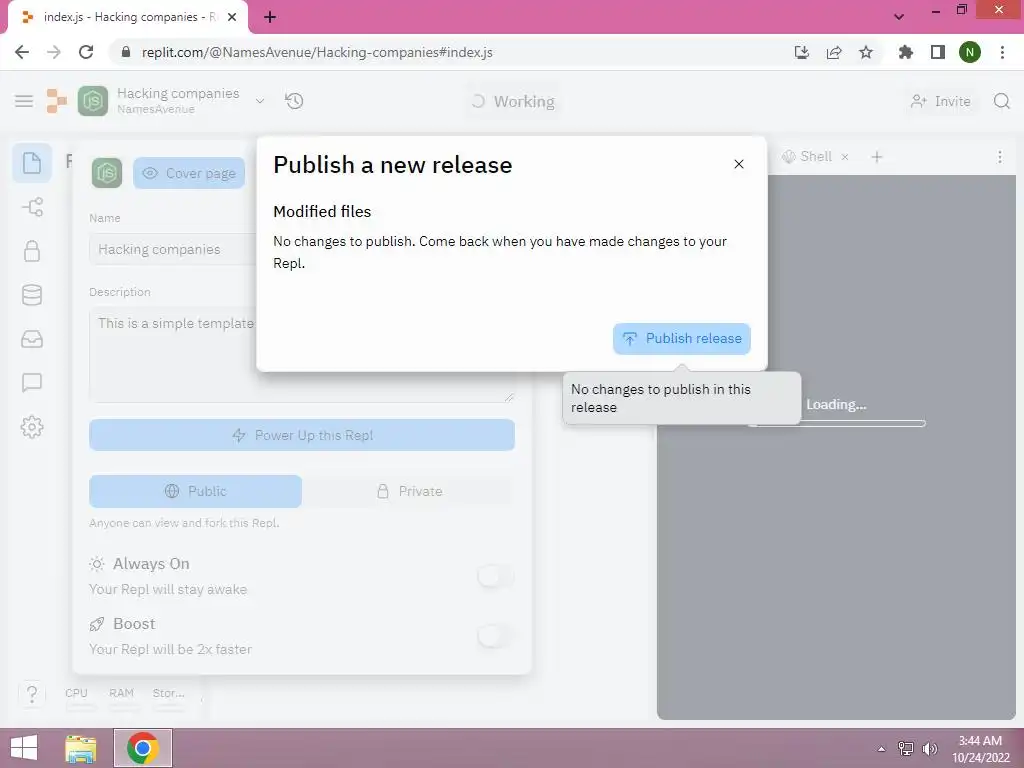This screenshot has width=1024, height=768.
Task: Select the index.js browser tab
Action: [x=128, y=17]
